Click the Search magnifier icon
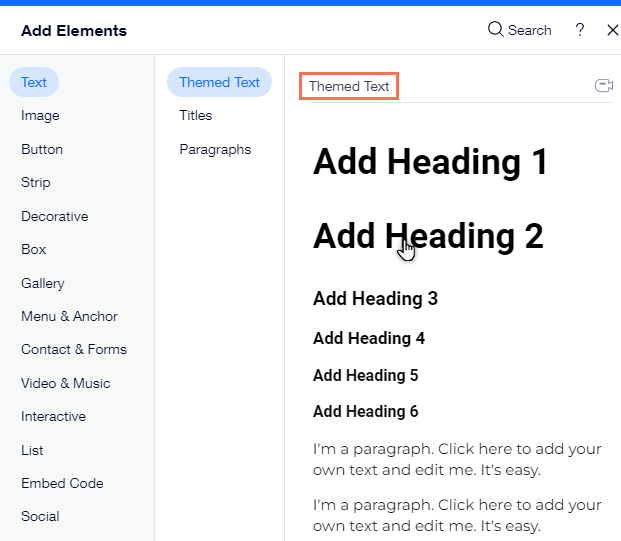 coord(495,30)
